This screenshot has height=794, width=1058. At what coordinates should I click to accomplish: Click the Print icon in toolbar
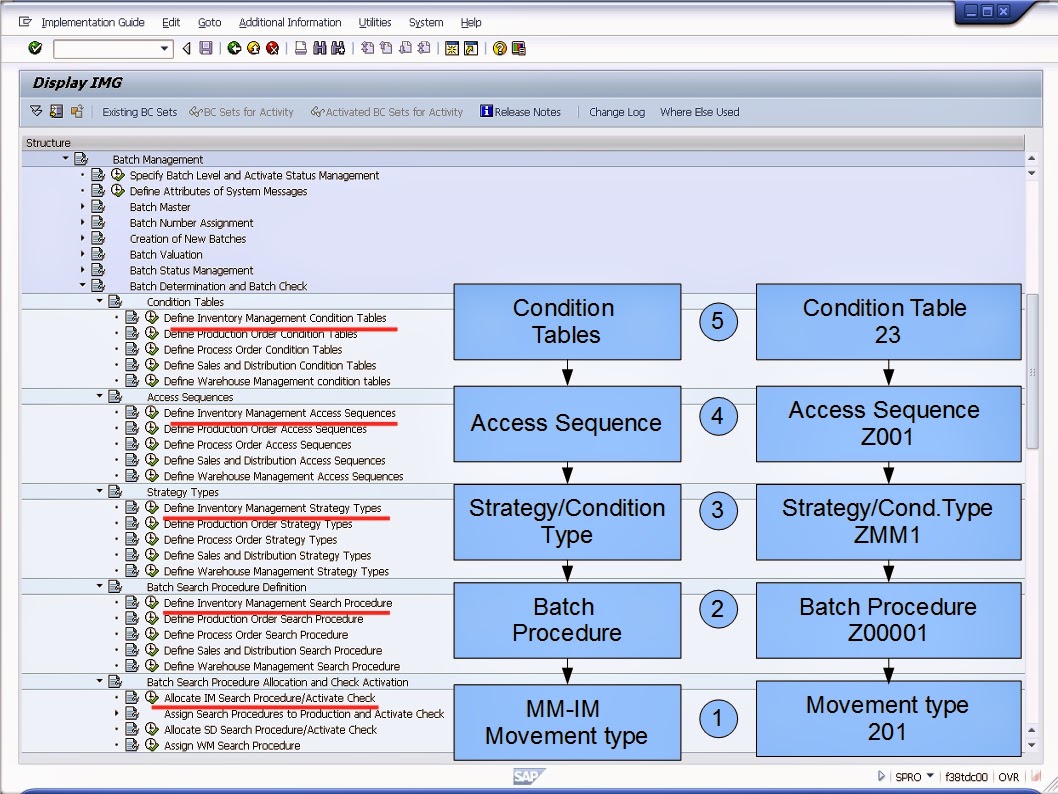301,49
